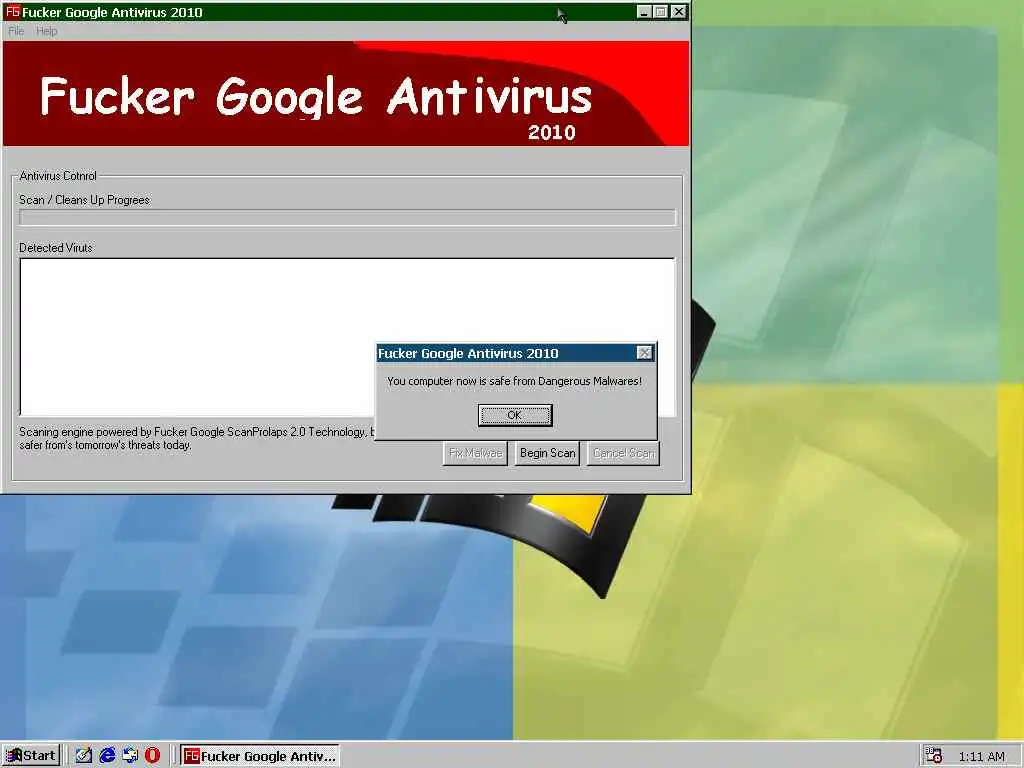Launch Opera browser from quick launch
The image size is (1024, 768).
click(x=152, y=756)
